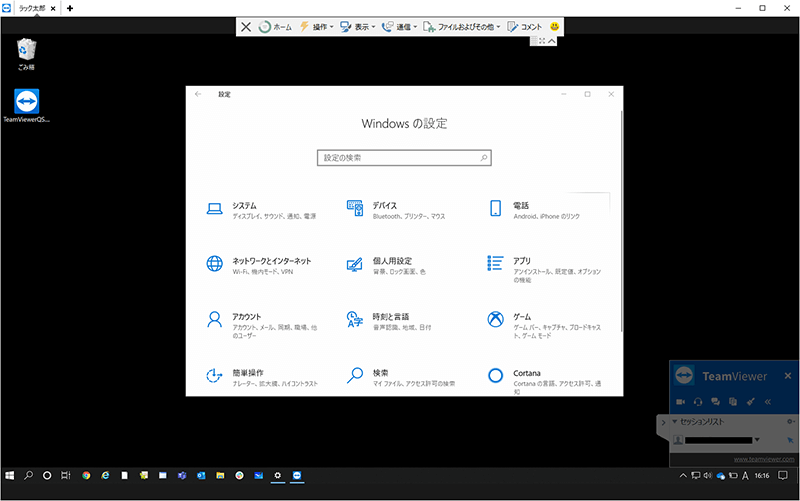Viewport: 800px width, 501px height.
Task: Click the headset audio icon in TeamViewer panel
Action: (x=698, y=402)
